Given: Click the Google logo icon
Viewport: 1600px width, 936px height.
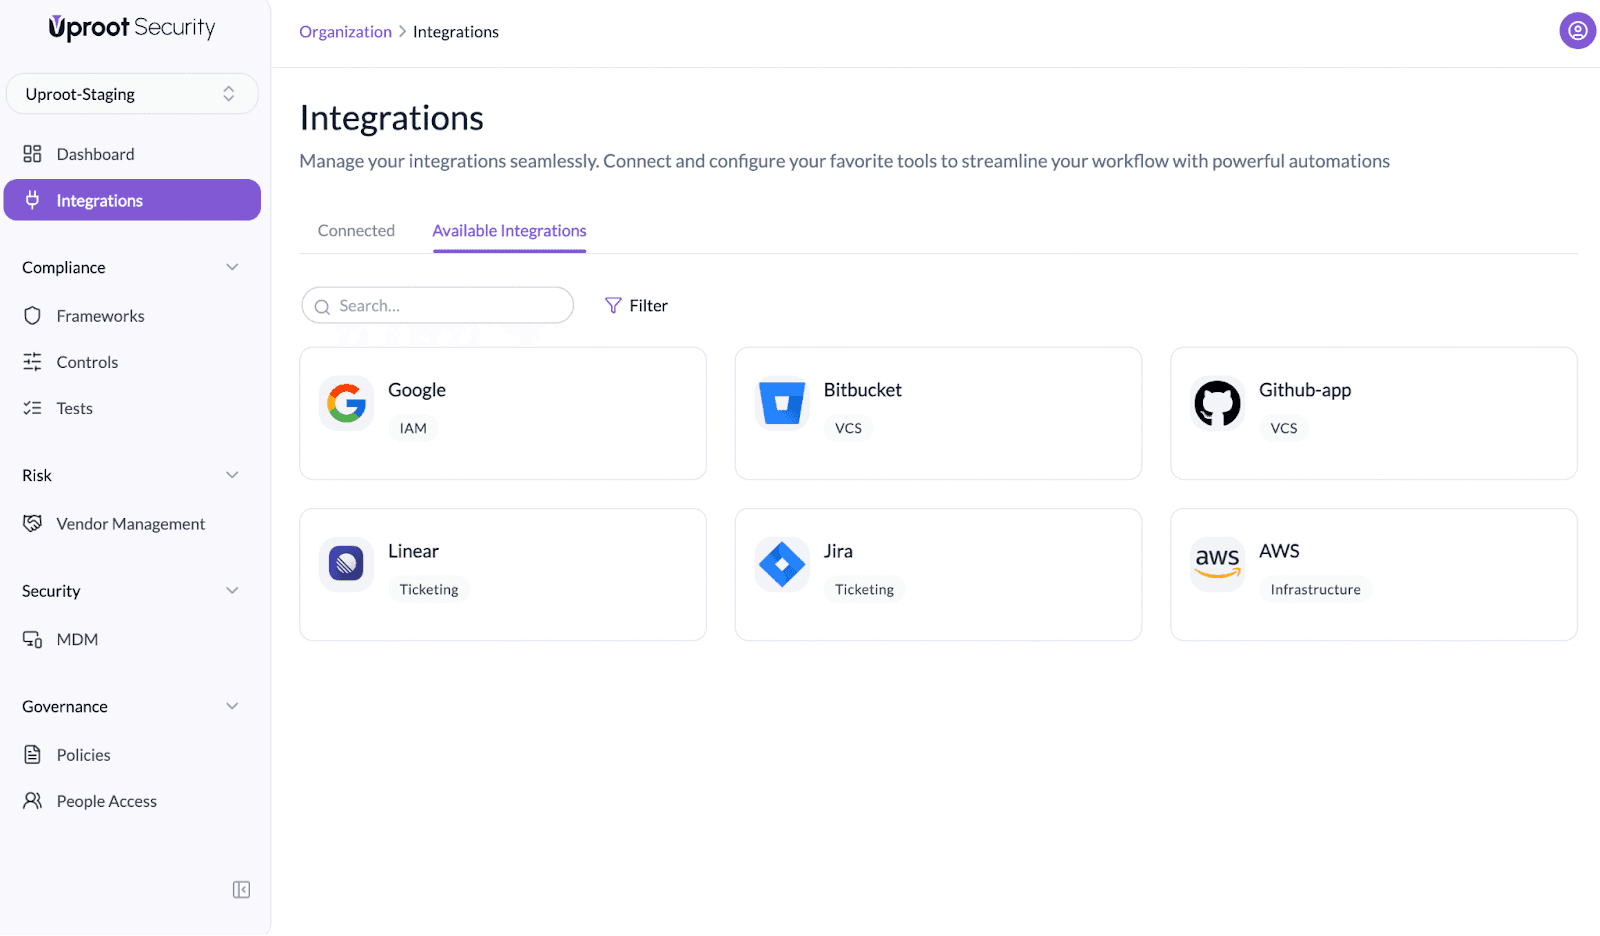Looking at the screenshot, I should 346,403.
